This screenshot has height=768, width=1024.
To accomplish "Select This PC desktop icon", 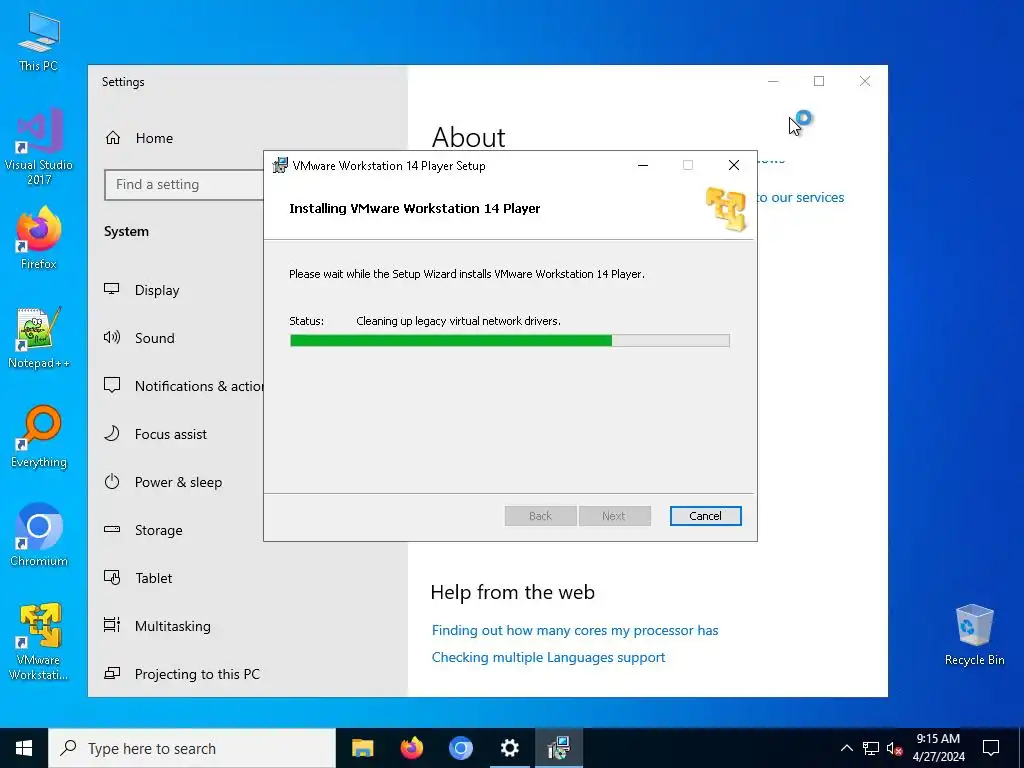I will point(39,42).
